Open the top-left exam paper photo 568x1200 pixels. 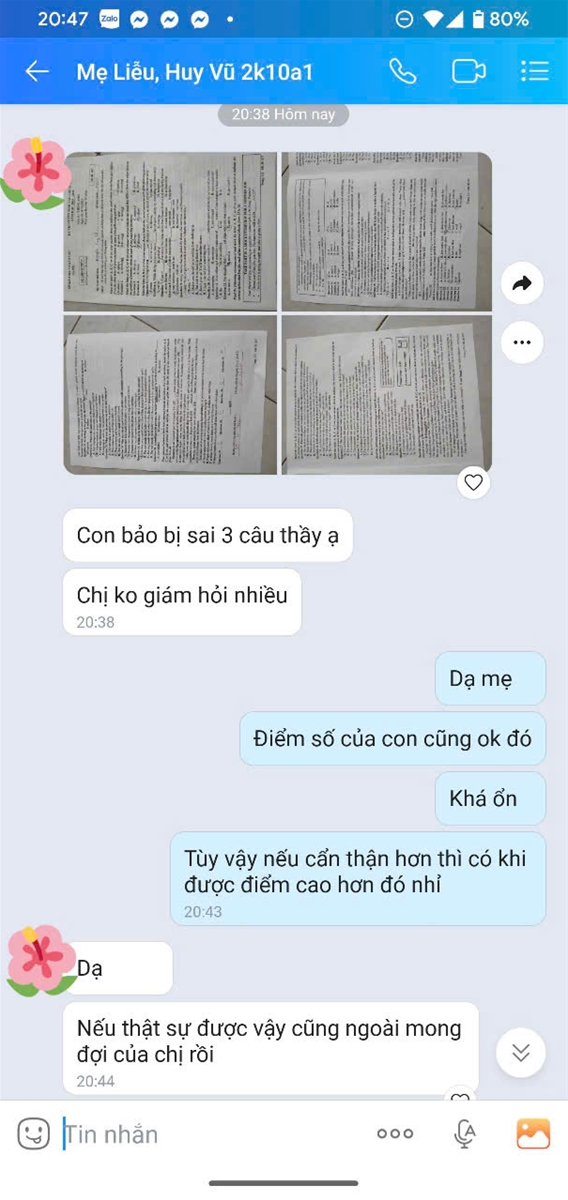coord(170,232)
